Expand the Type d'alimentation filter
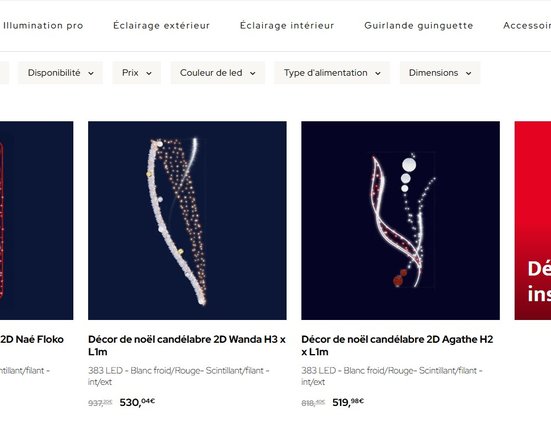551x431 pixels. click(x=332, y=73)
